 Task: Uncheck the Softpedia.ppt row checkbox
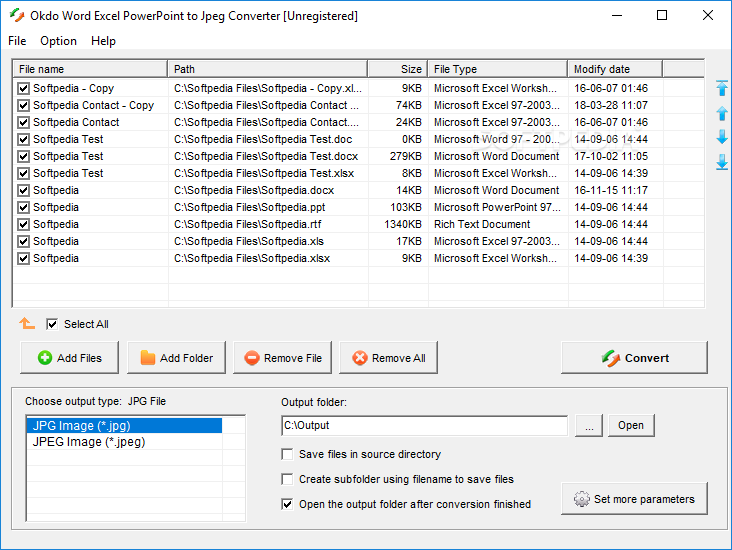[x=23, y=207]
